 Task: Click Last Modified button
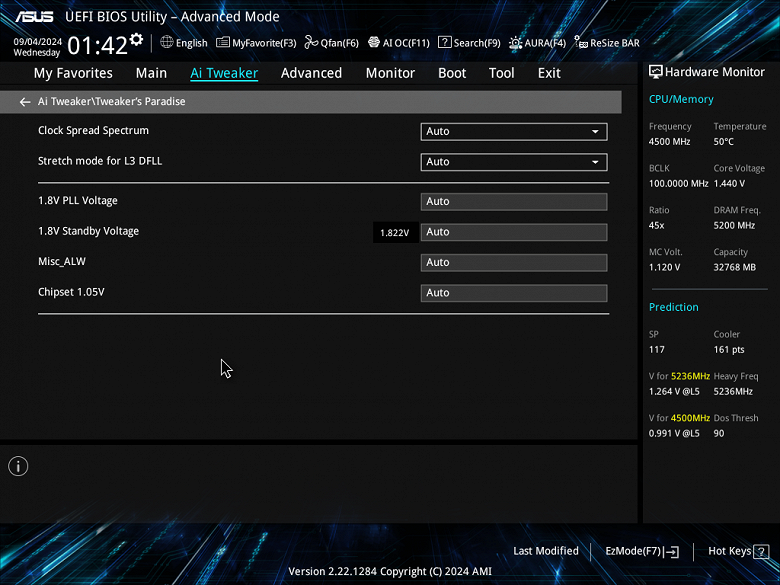point(546,551)
